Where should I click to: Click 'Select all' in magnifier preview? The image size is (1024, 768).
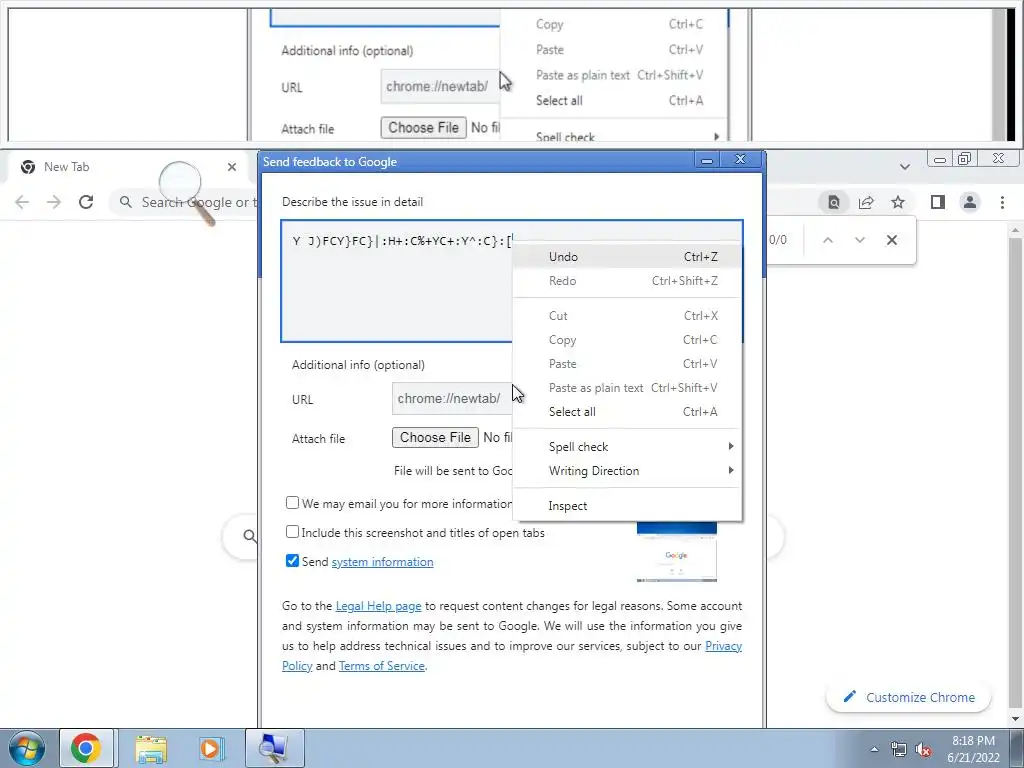[559, 101]
